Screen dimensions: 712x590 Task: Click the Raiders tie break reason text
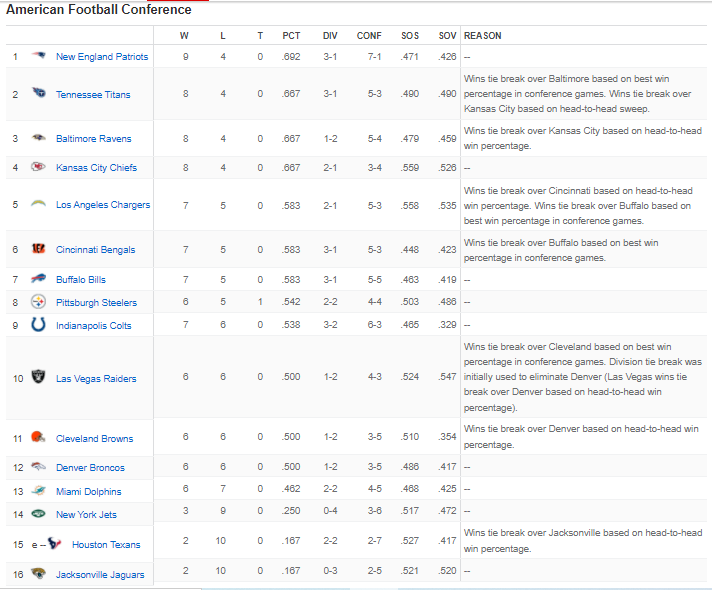pos(583,377)
